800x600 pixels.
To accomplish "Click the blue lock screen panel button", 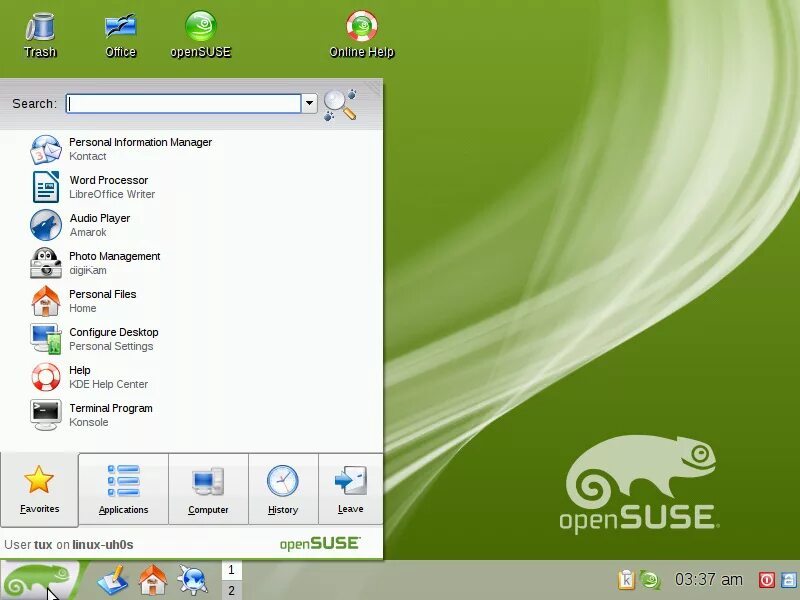I will [x=789, y=580].
